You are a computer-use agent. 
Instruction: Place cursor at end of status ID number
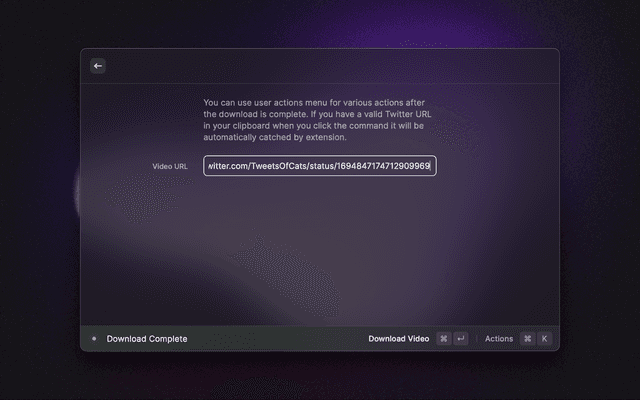[x=431, y=166]
